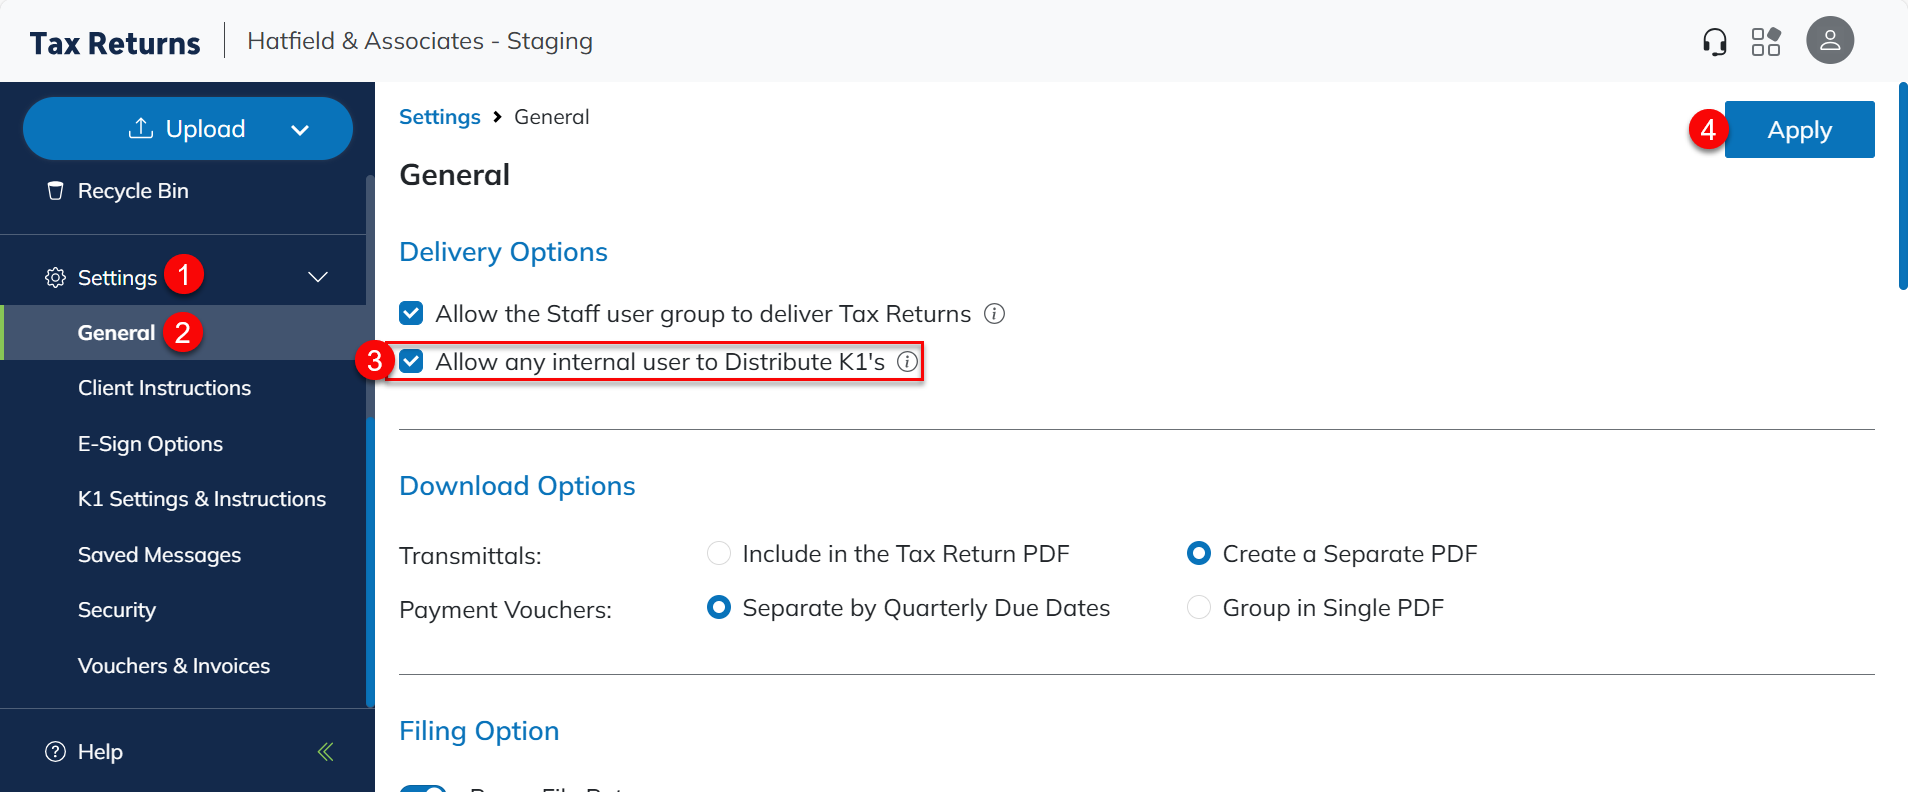Collapse the Settings menu chevron
This screenshot has width=1908, height=792.
click(318, 277)
